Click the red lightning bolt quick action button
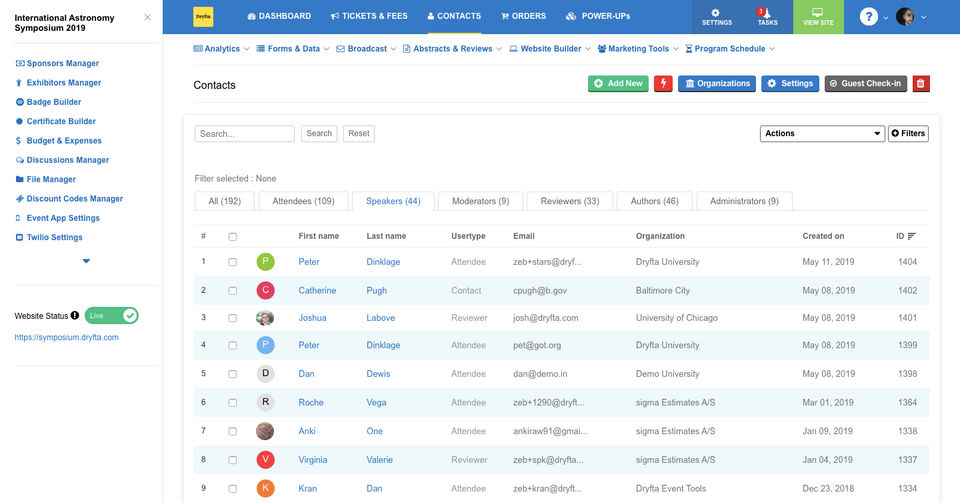 [x=663, y=84]
